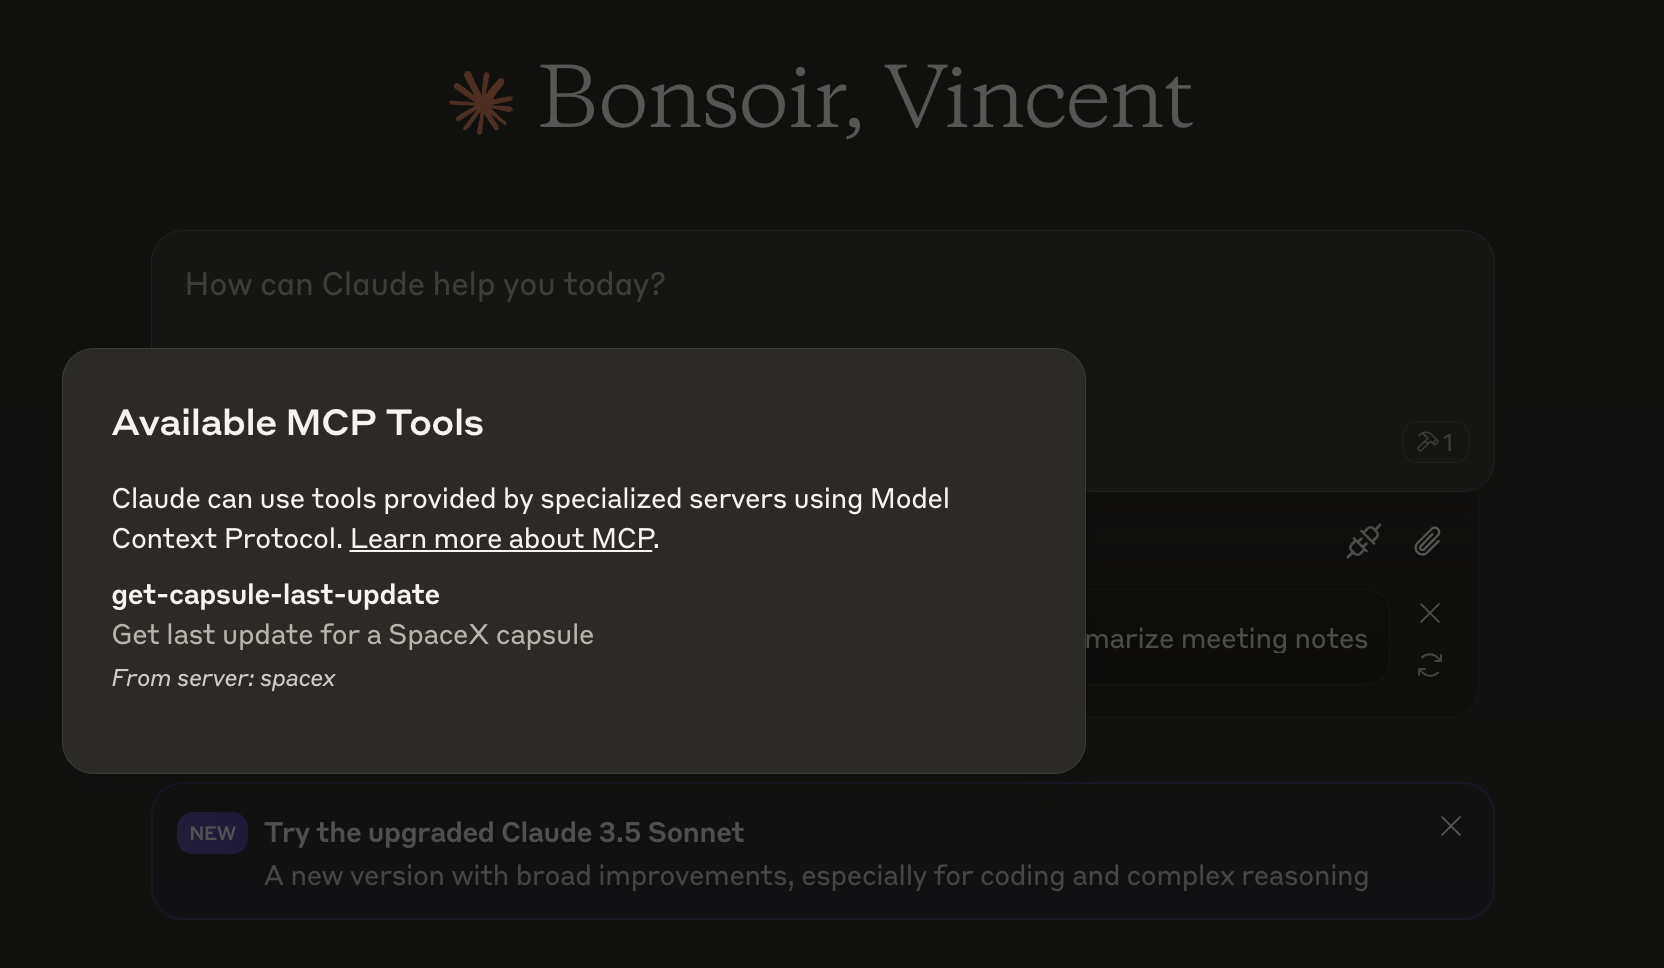Click the Bonsoir, Vincent greeting

click(x=864, y=99)
